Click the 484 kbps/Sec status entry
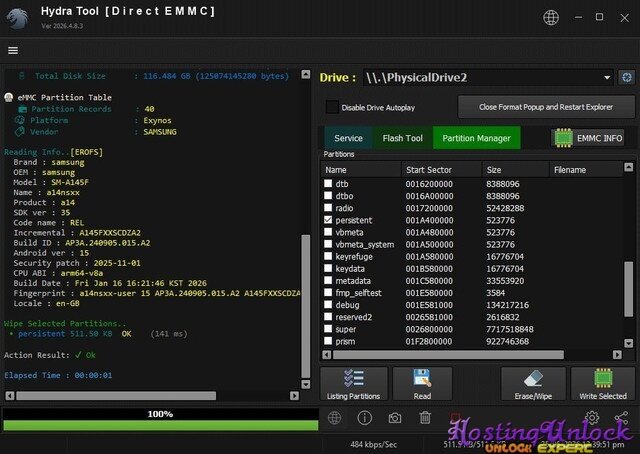 click(373, 444)
